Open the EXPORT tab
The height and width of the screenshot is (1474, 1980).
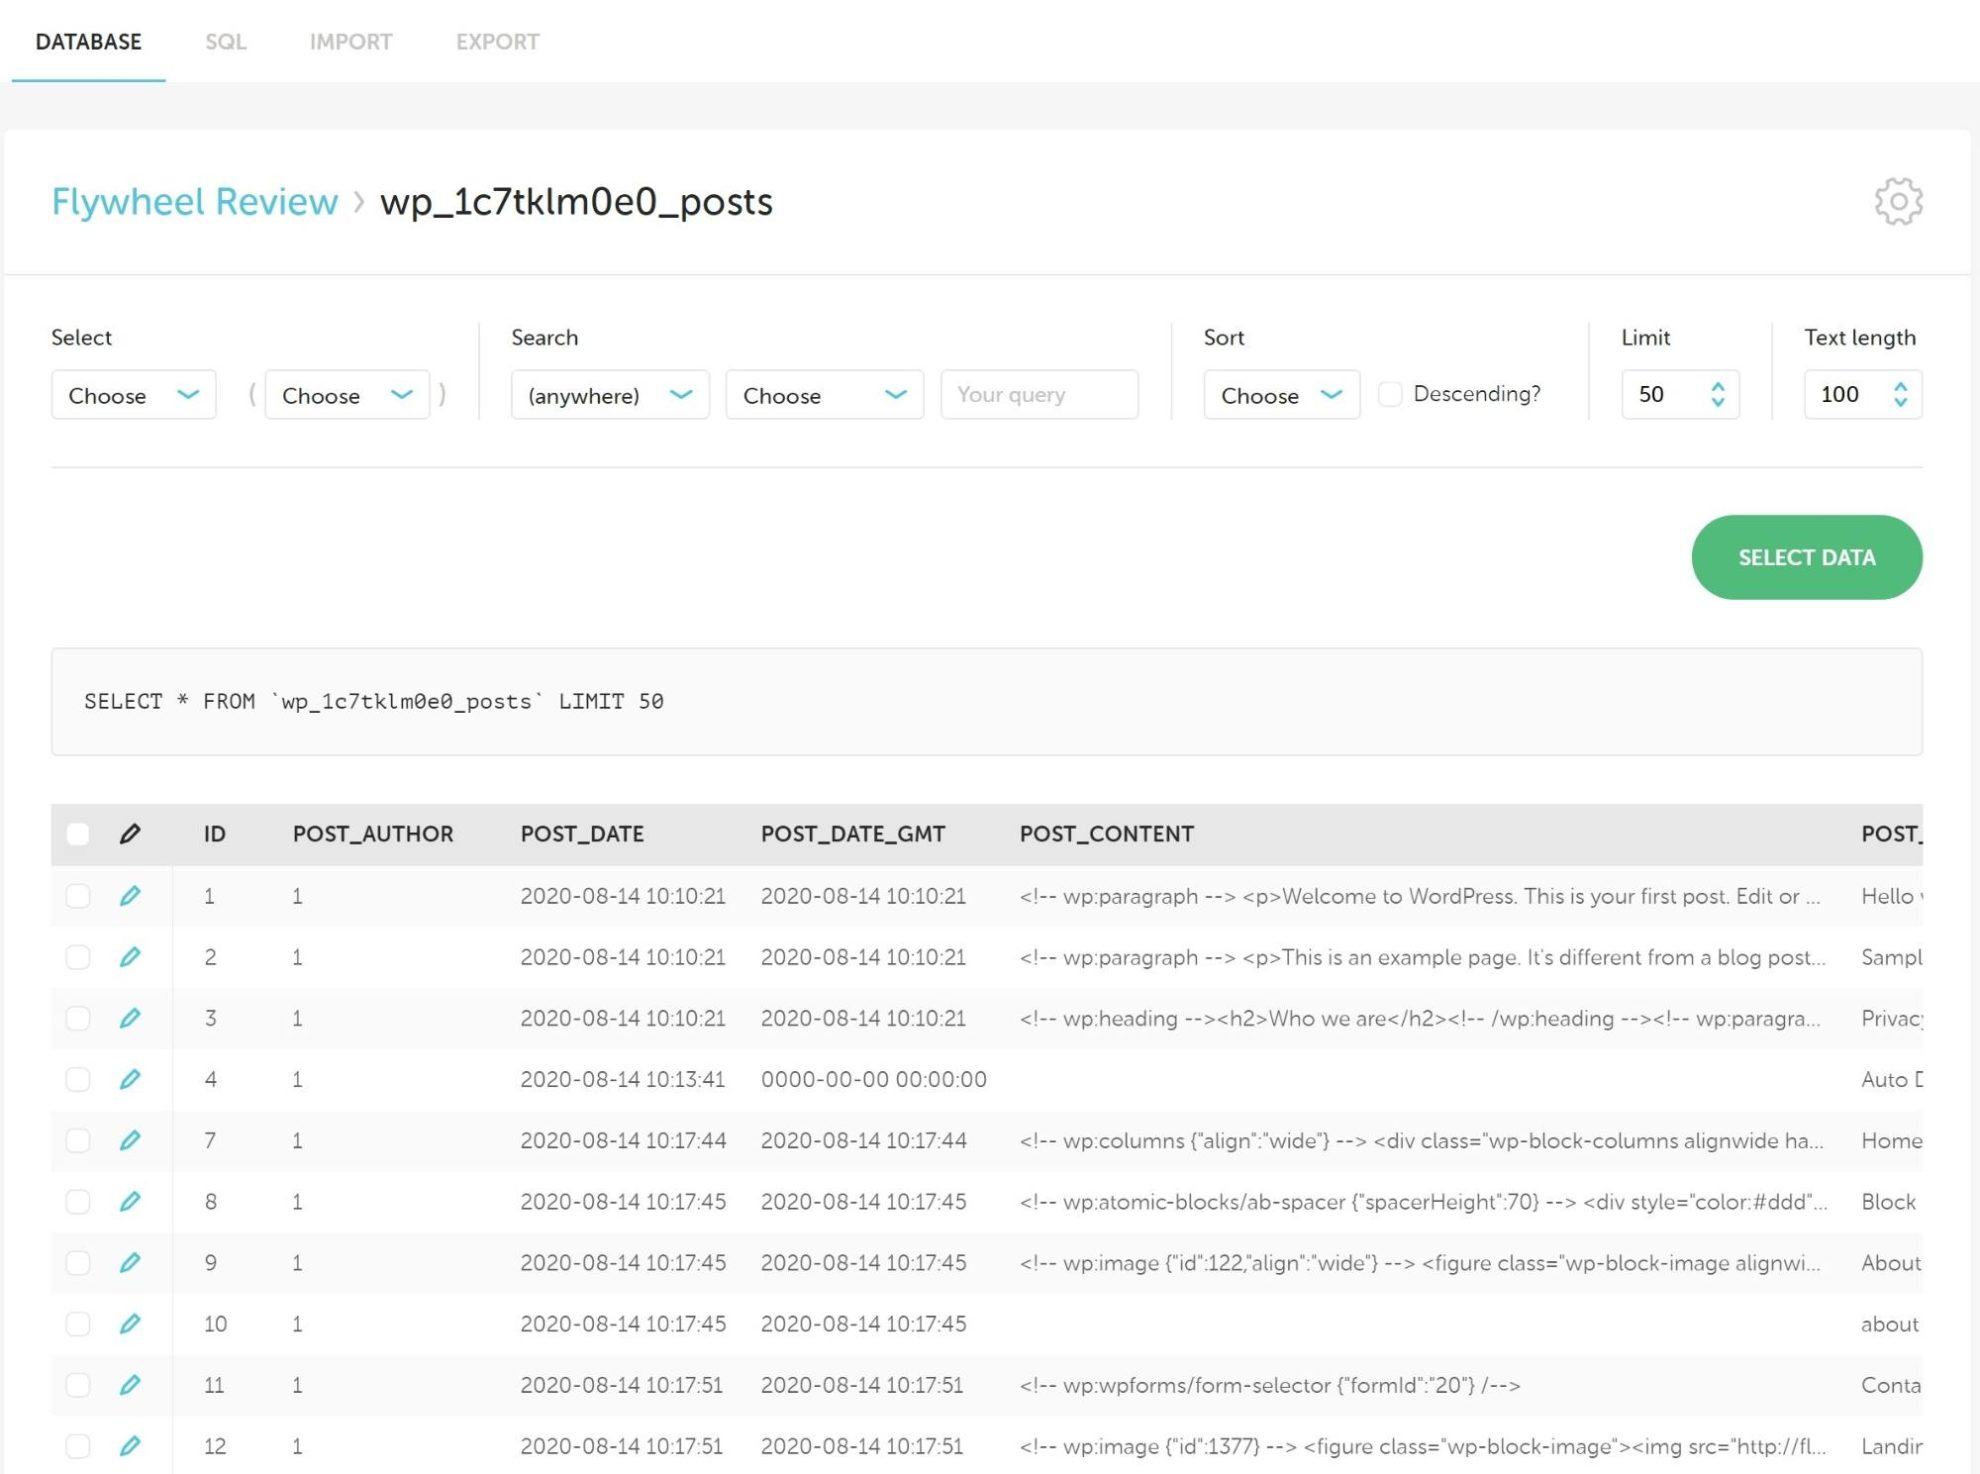tap(498, 42)
